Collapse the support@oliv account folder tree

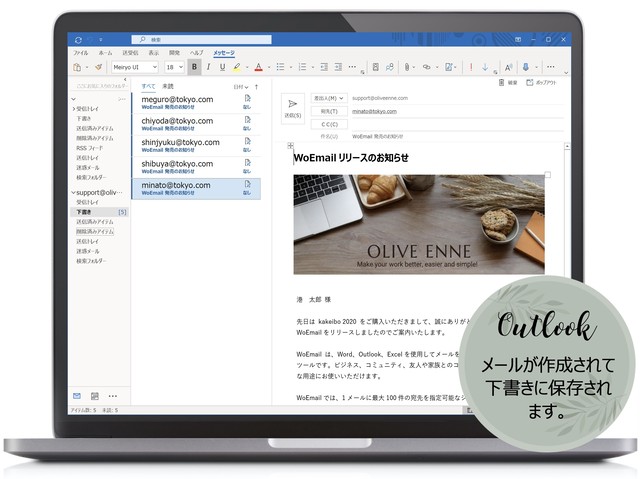tap(73, 193)
